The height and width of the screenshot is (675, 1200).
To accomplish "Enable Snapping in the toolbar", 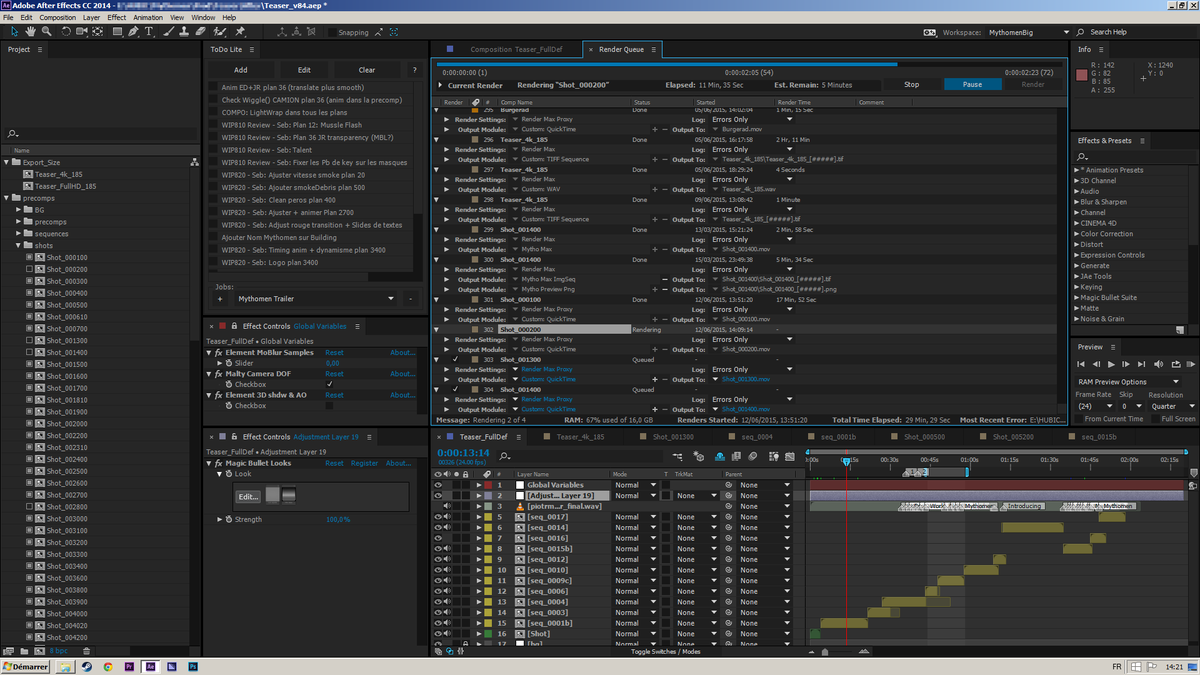I will click(x=331, y=31).
